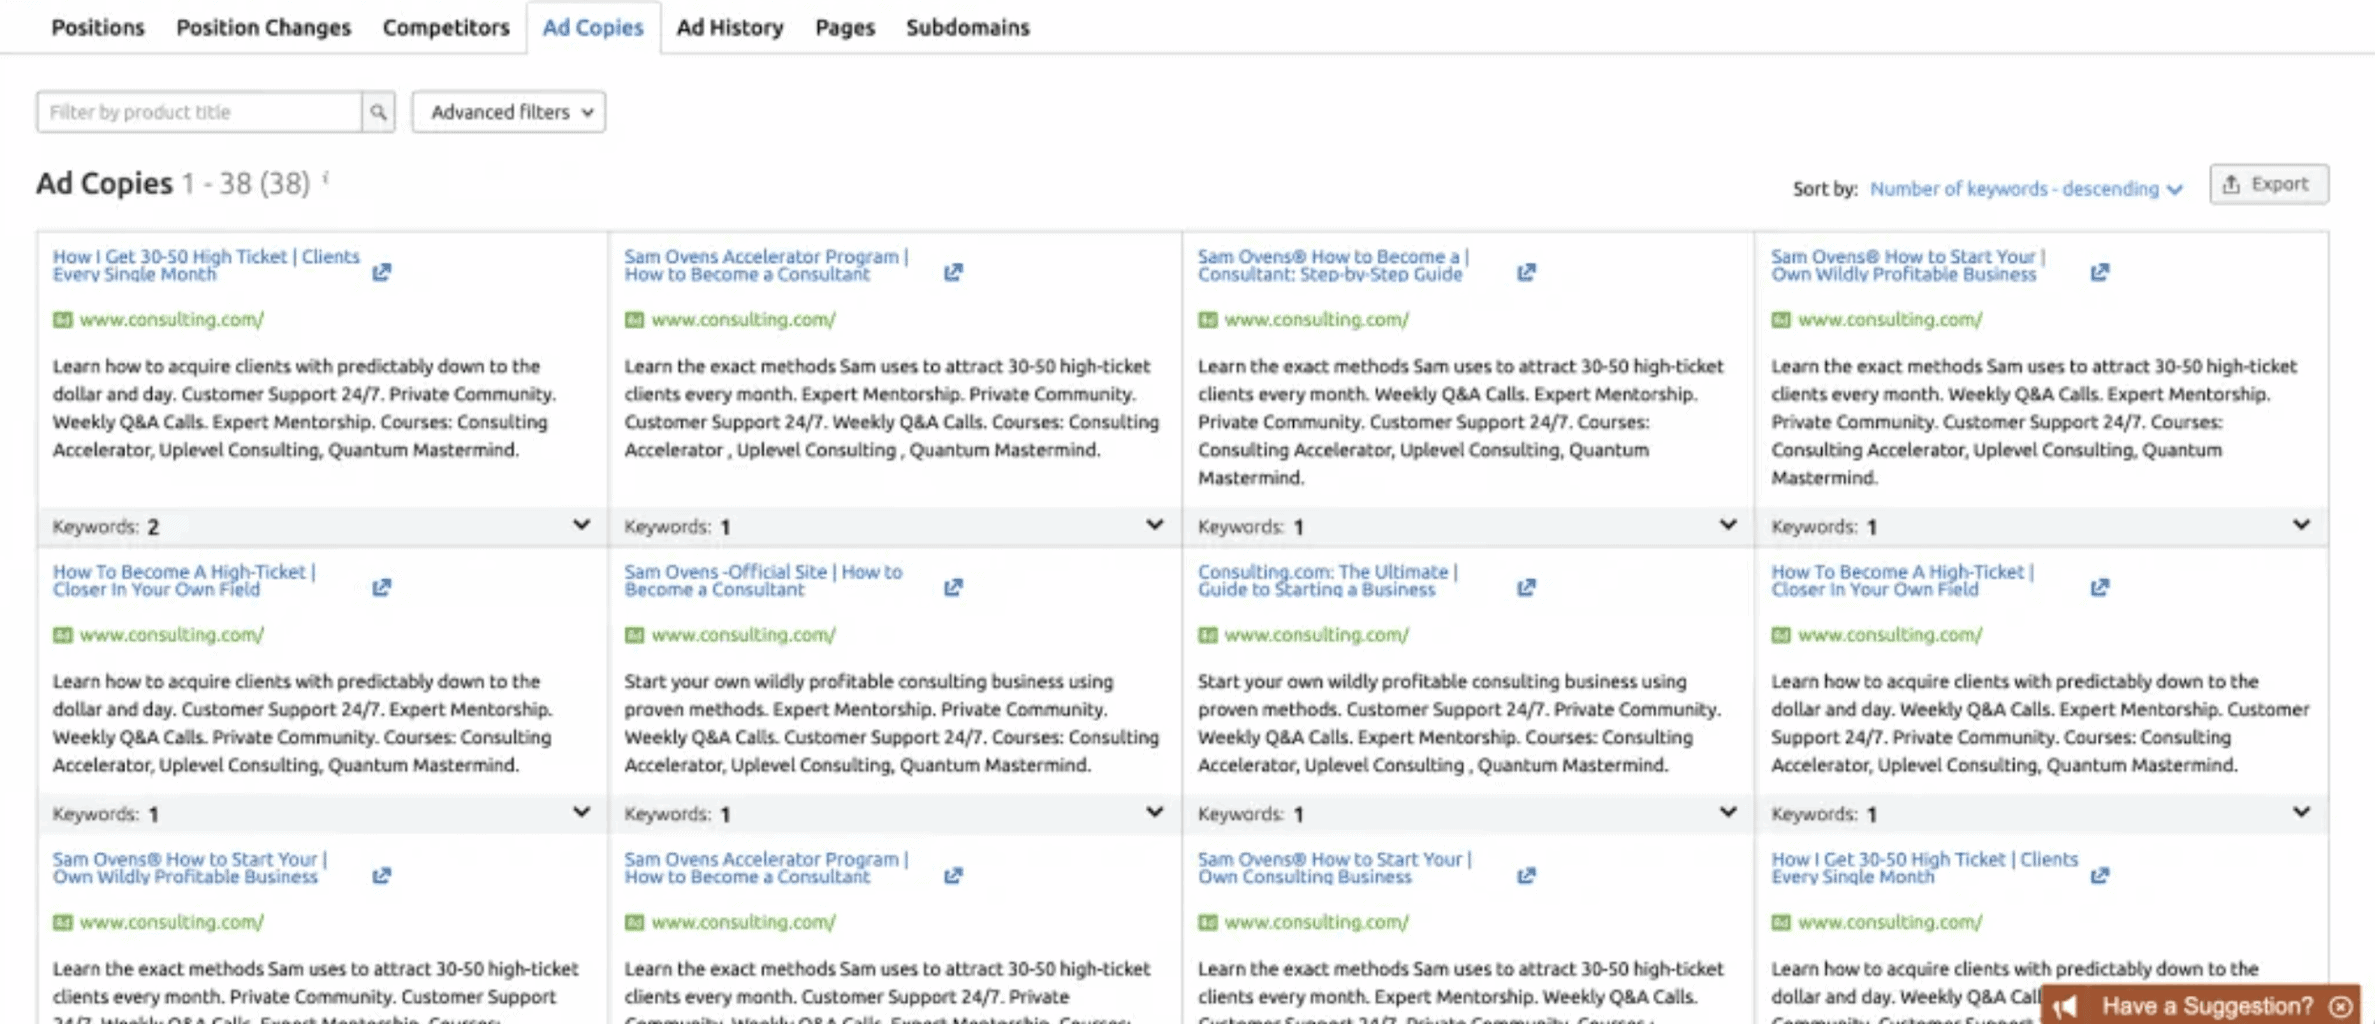Click the megaphone icon in suggestion bar
Viewport: 2375px width, 1024px height.
(2065, 1006)
